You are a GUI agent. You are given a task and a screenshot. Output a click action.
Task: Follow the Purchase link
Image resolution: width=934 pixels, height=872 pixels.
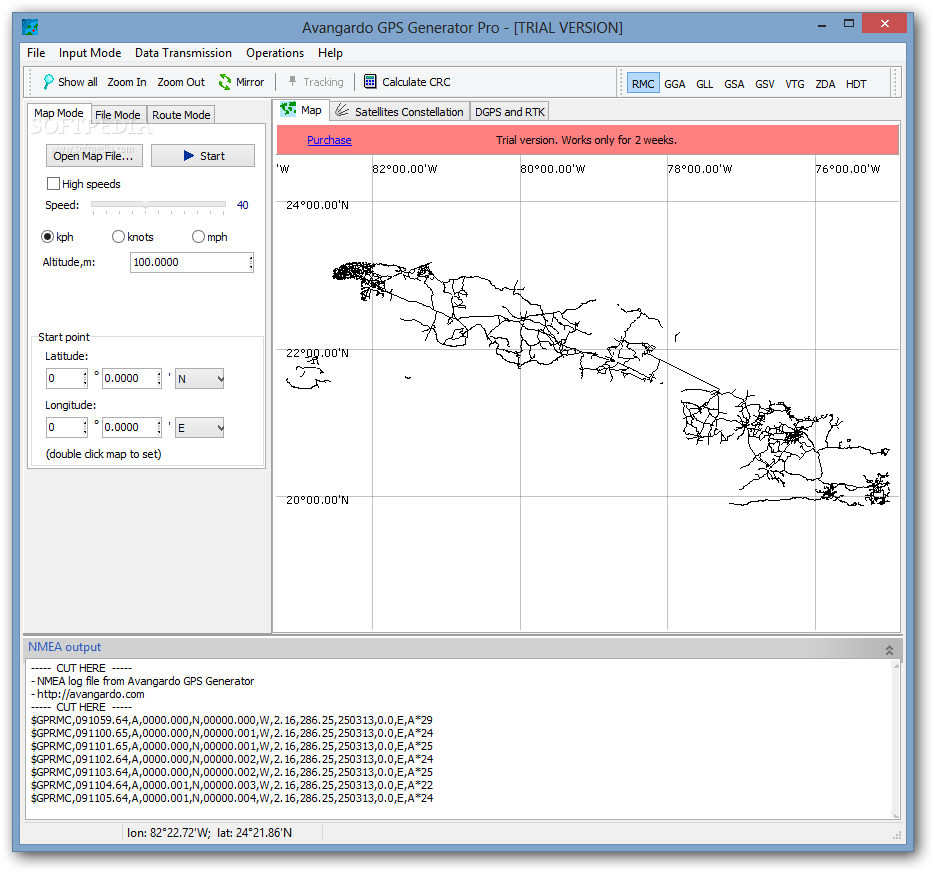[329, 140]
